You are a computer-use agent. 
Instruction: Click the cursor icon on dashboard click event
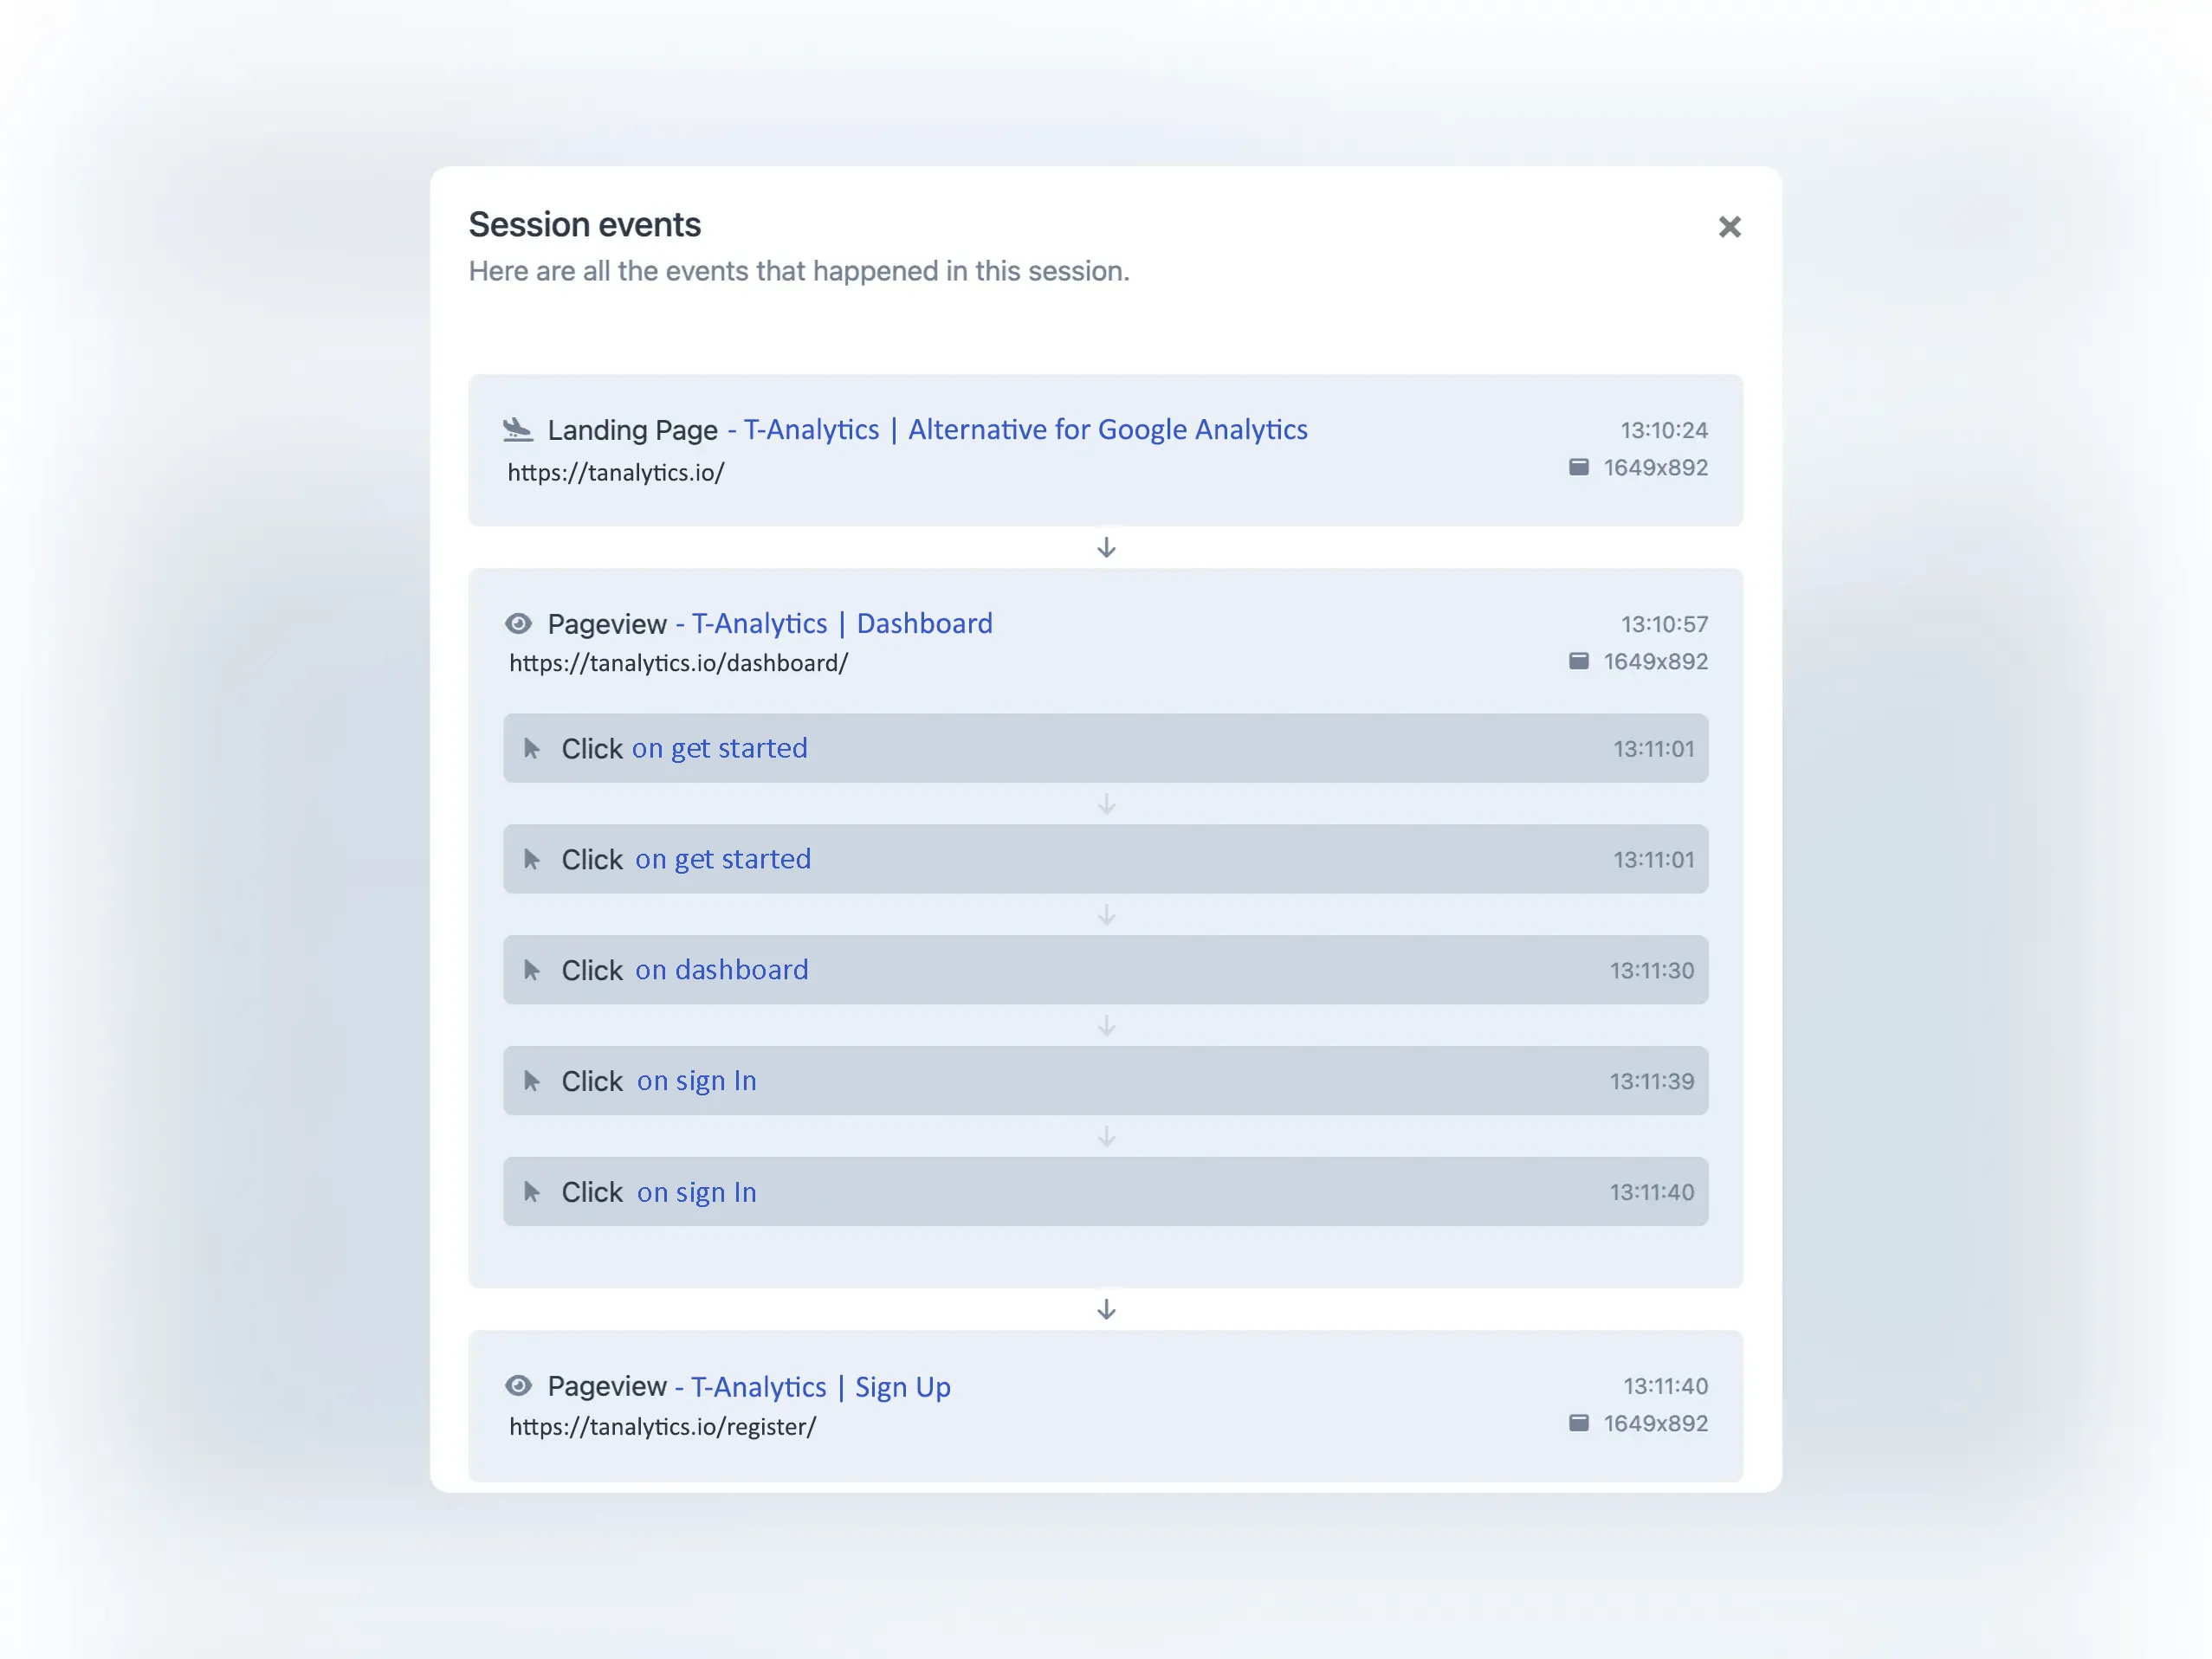(x=533, y=969)
